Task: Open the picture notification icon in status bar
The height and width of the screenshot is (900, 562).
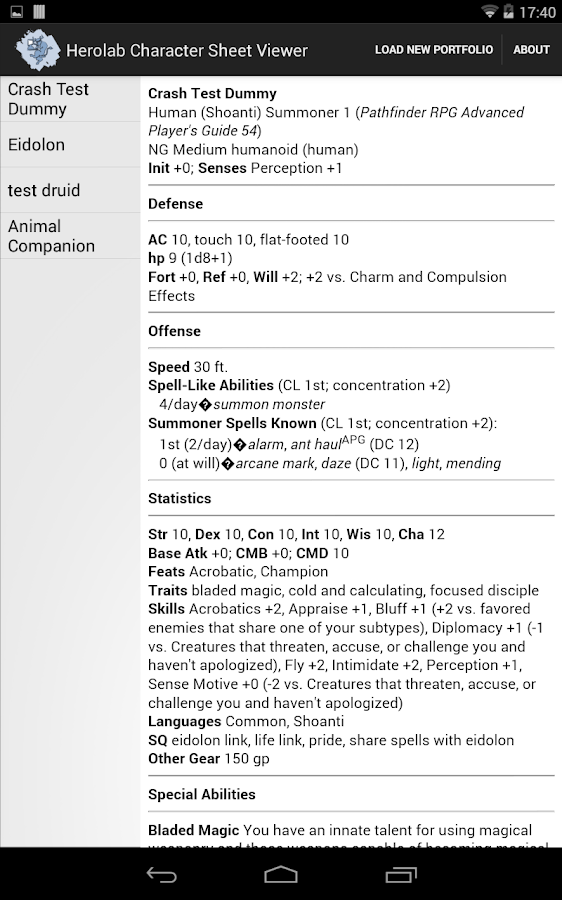Action: [x=17, y=11]
